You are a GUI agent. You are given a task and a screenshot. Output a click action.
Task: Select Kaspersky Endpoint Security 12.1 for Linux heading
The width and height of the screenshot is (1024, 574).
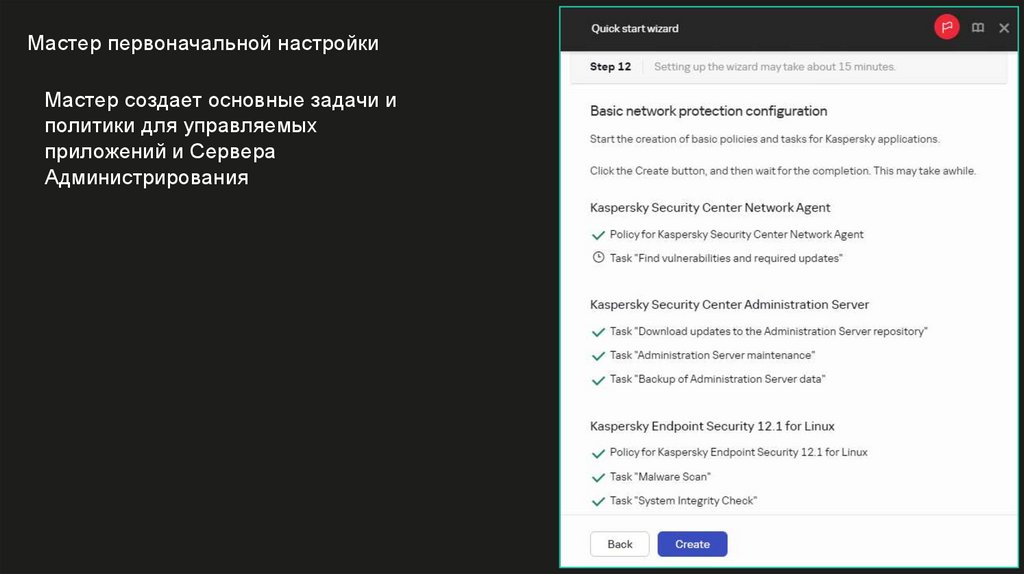[712, 426]
